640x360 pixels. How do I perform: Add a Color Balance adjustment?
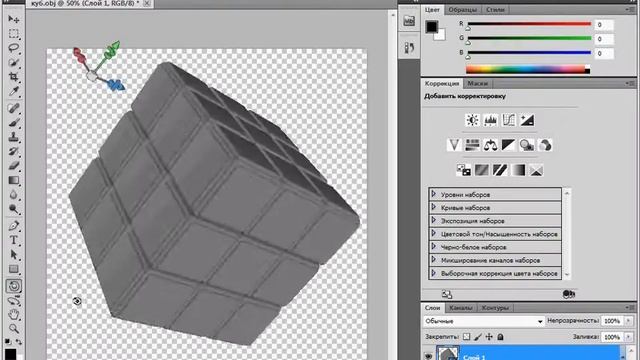[x=490, y=145]
